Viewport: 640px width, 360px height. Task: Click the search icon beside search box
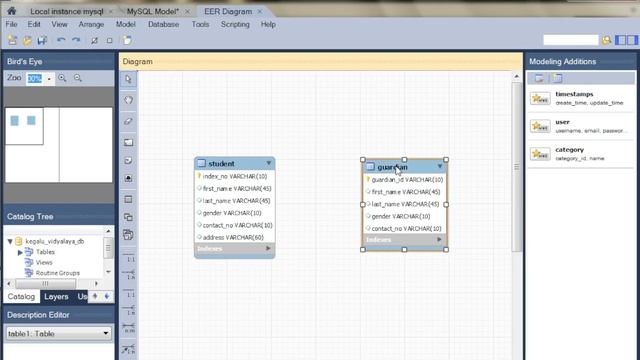pyautogui.click(x=607, y=40)
